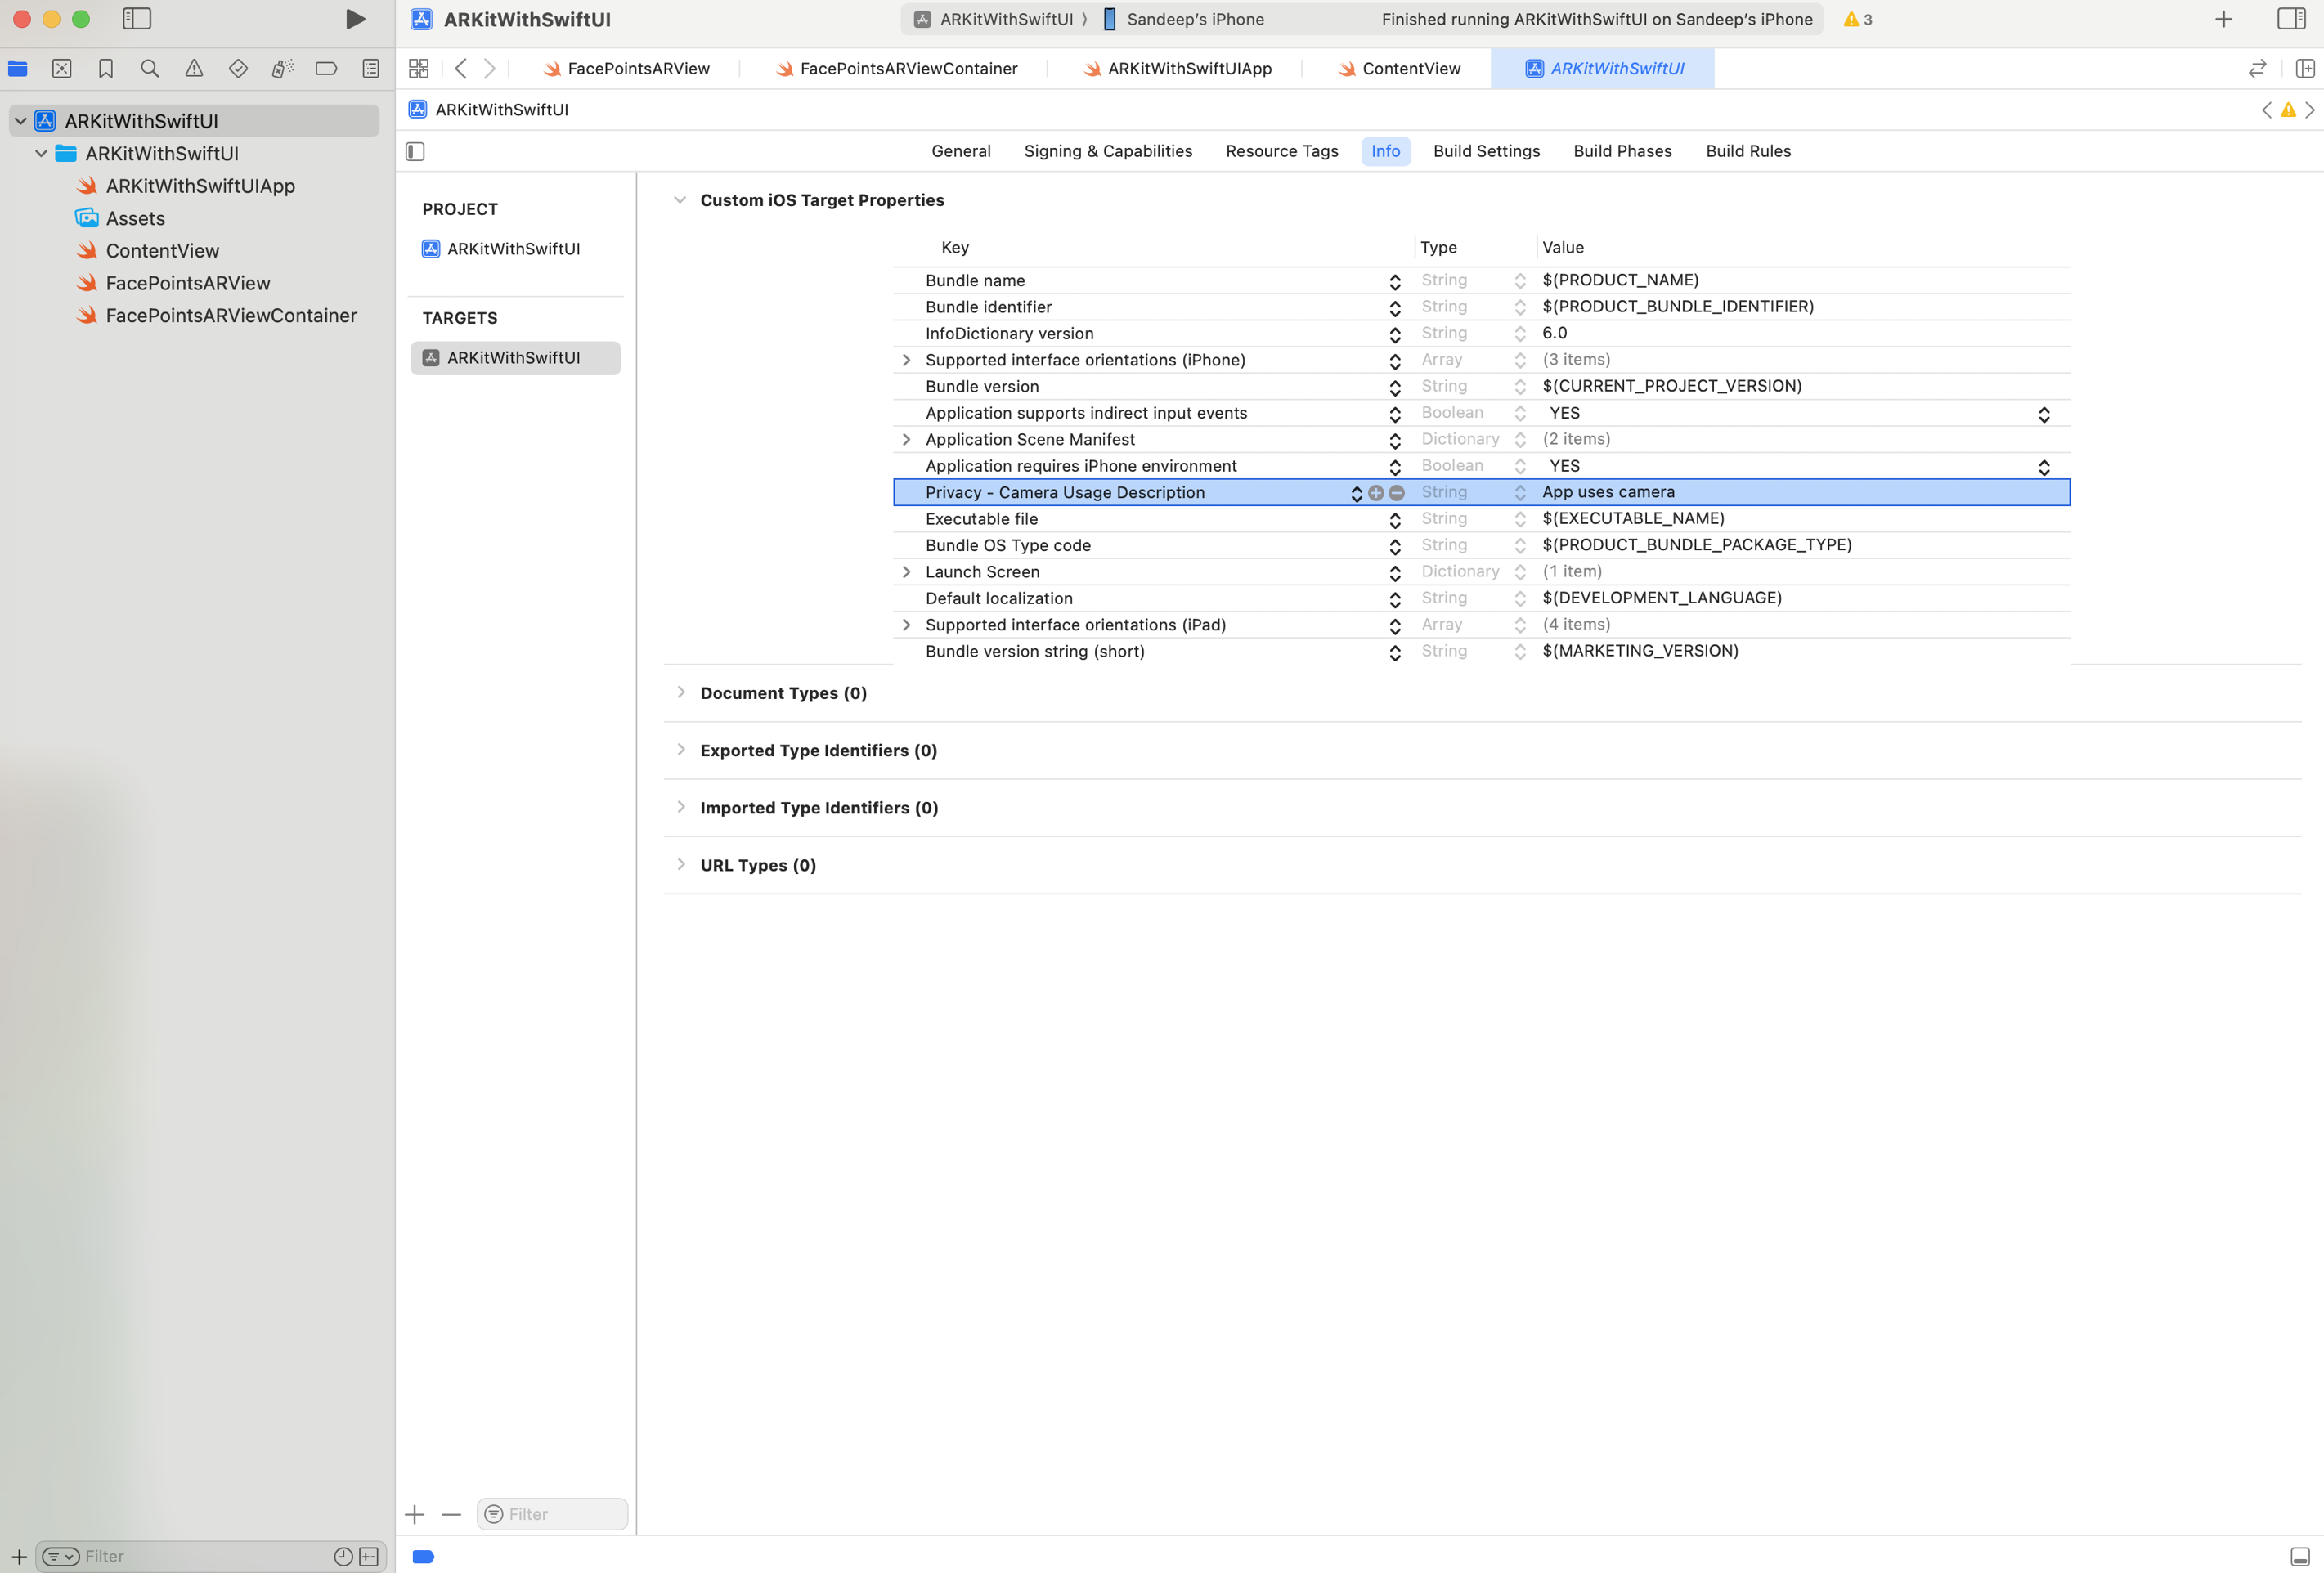The width and height of the screenshot is (2324, 1573).
Task: Switch to the General tab
Action: (x=961, y=151)
